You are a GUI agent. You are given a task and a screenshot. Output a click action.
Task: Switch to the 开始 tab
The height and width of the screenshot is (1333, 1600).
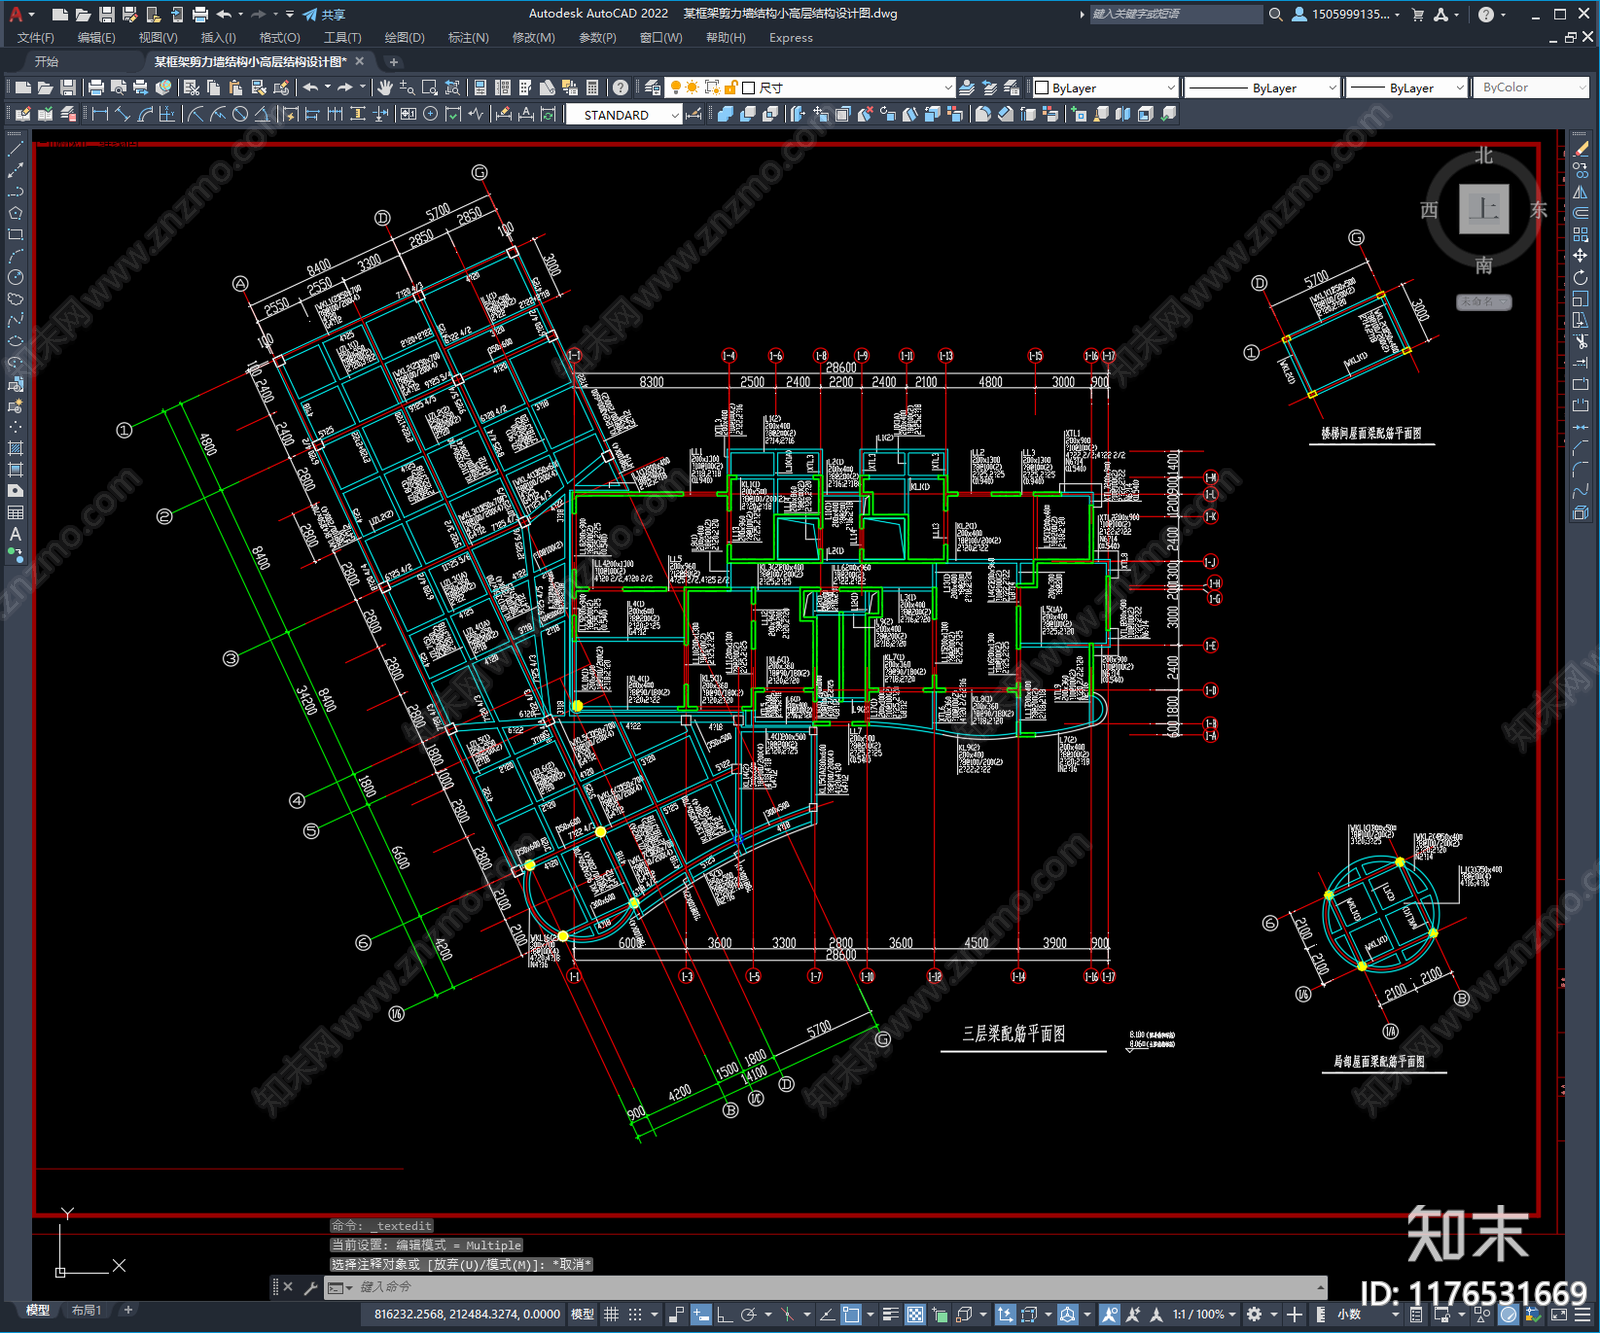pyautogui.click(x=47, y=62)
